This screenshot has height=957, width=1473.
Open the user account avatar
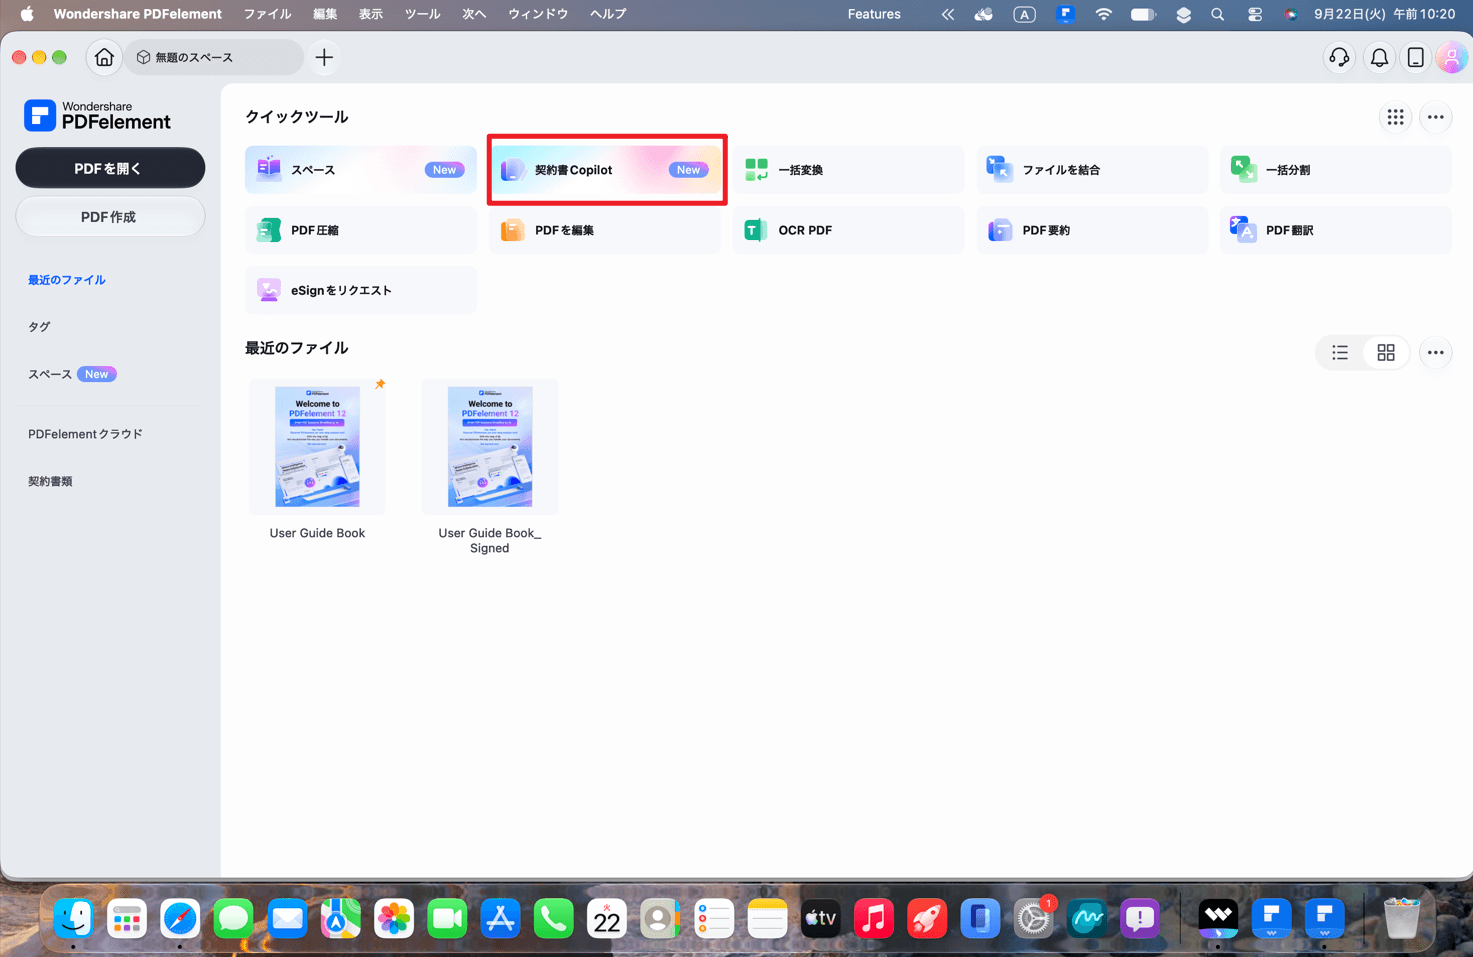pos(1451,58)
